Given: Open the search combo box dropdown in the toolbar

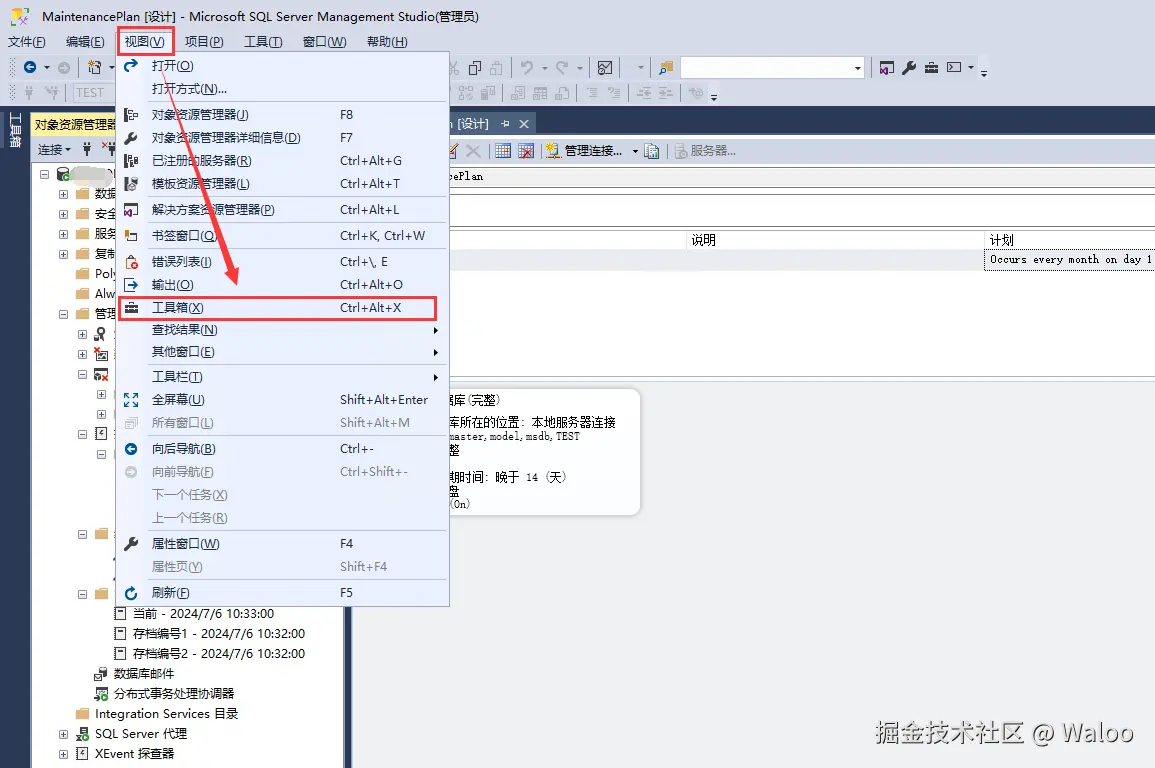Looking at the screenshot, I should pyautogui.click(x=857, y=68).
